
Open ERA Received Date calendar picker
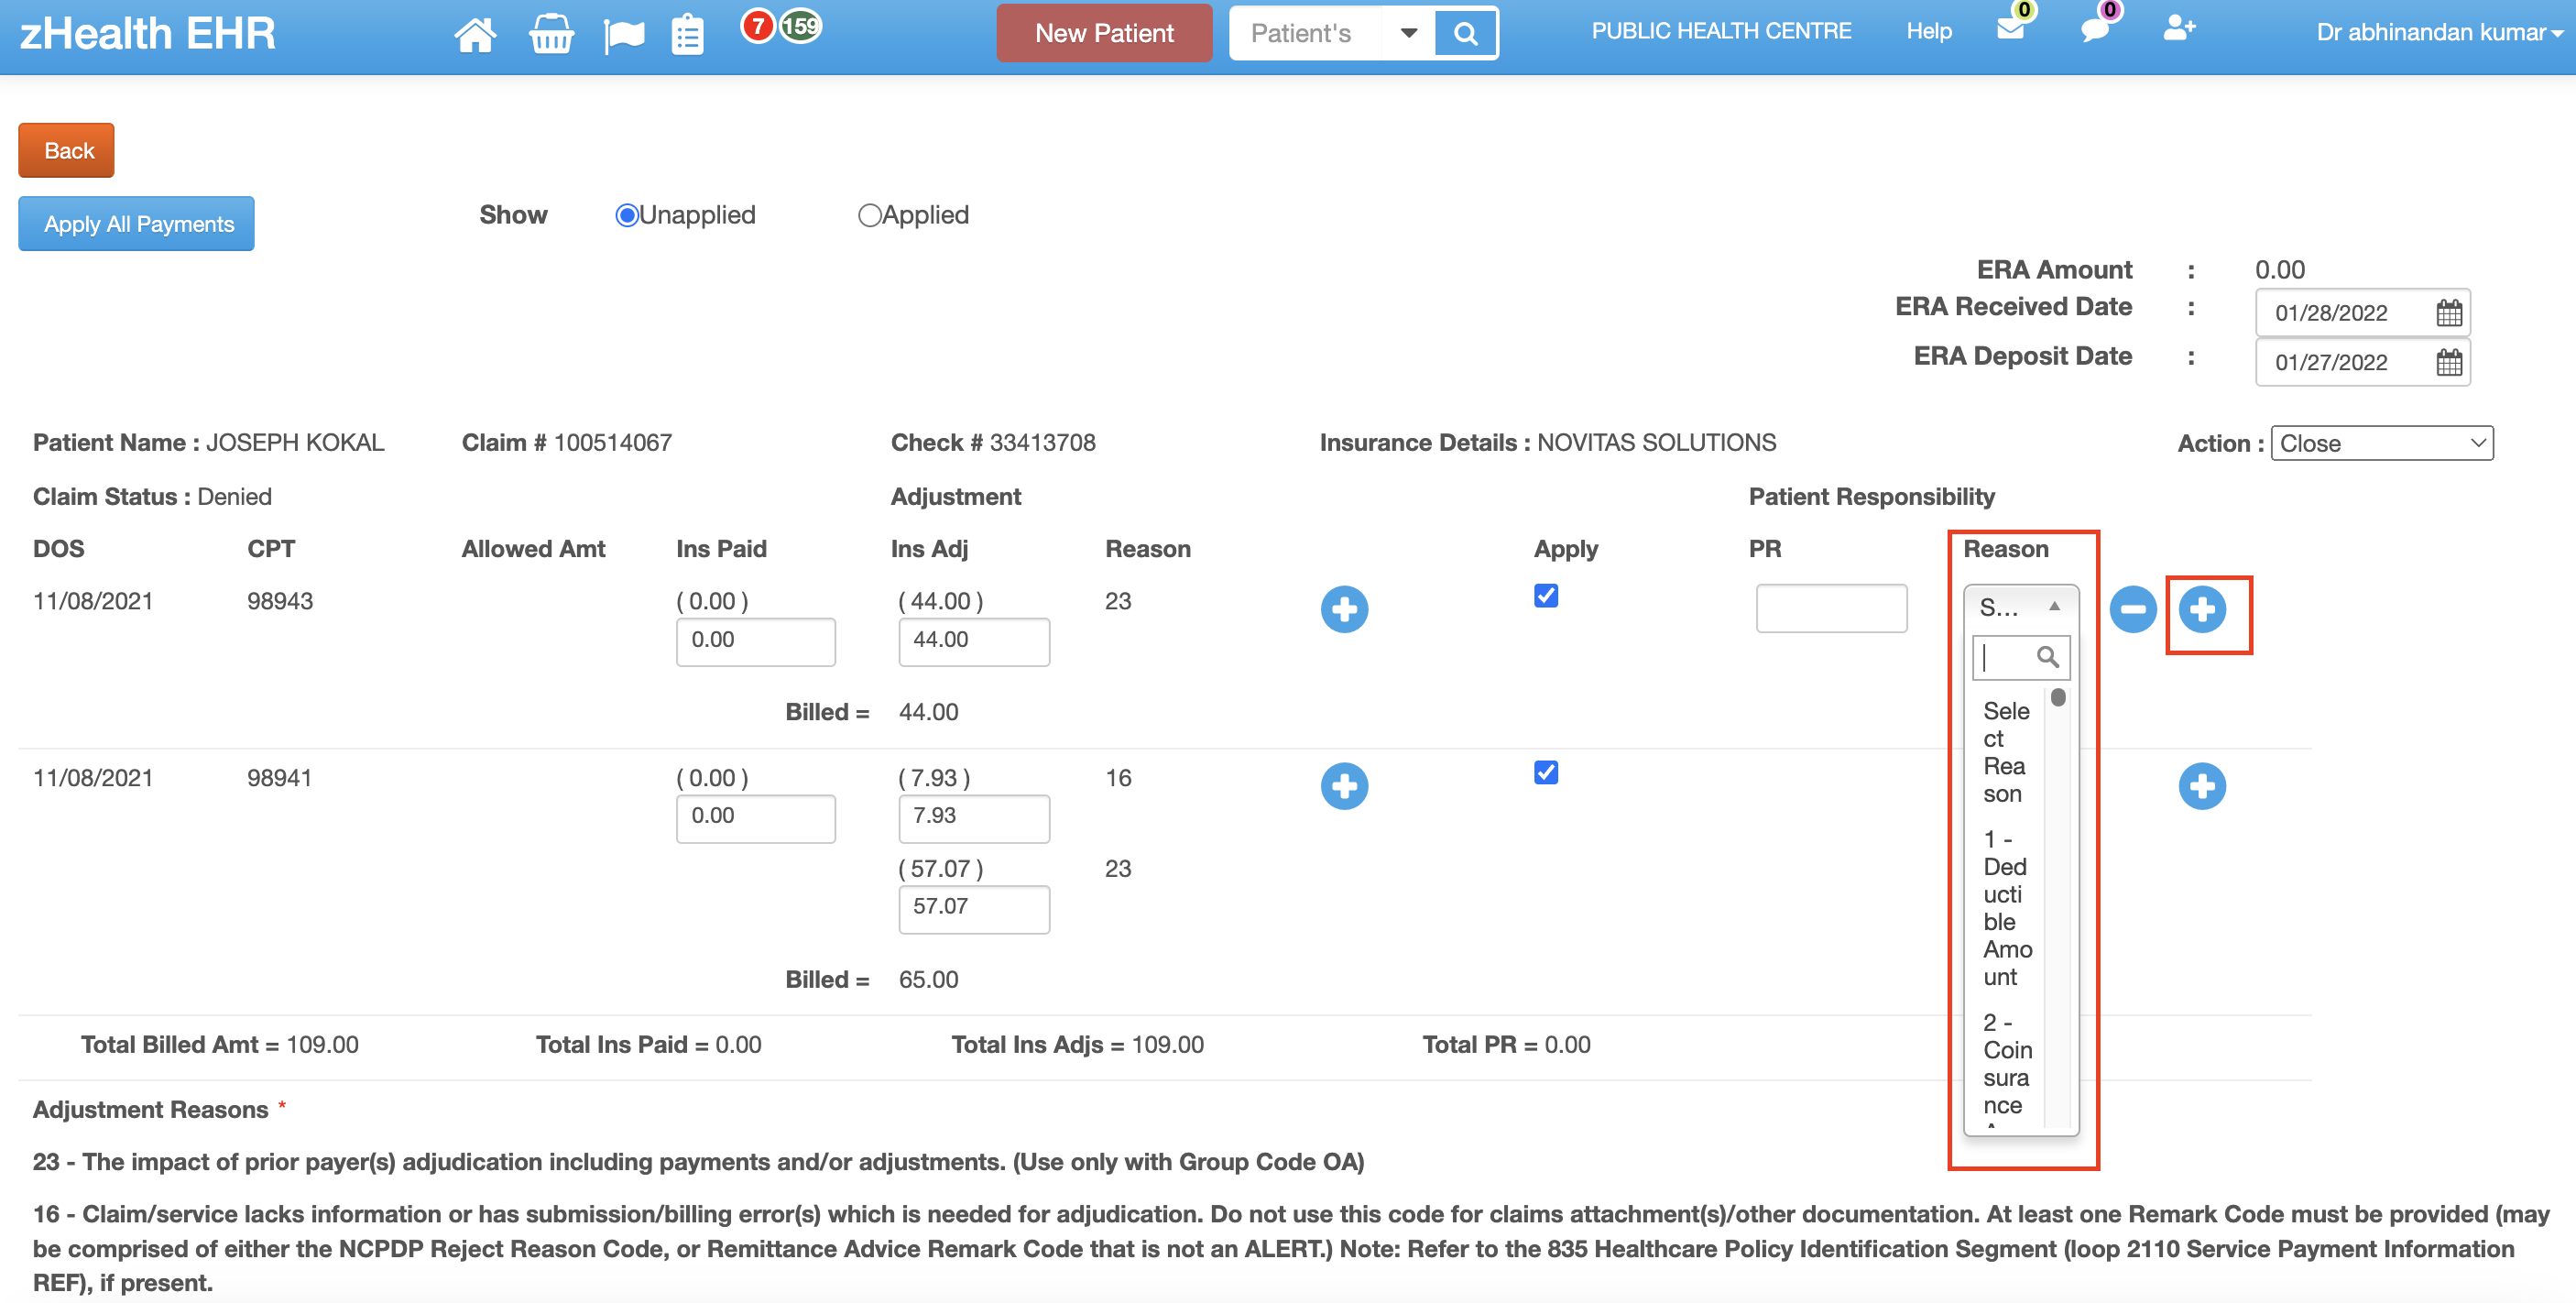2449,313
